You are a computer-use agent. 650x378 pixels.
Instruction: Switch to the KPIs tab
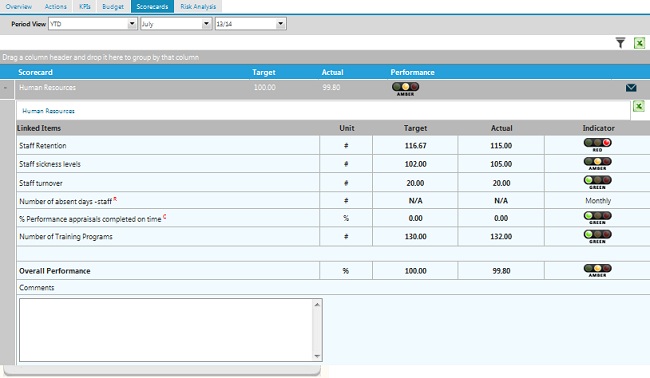point(85,6)
